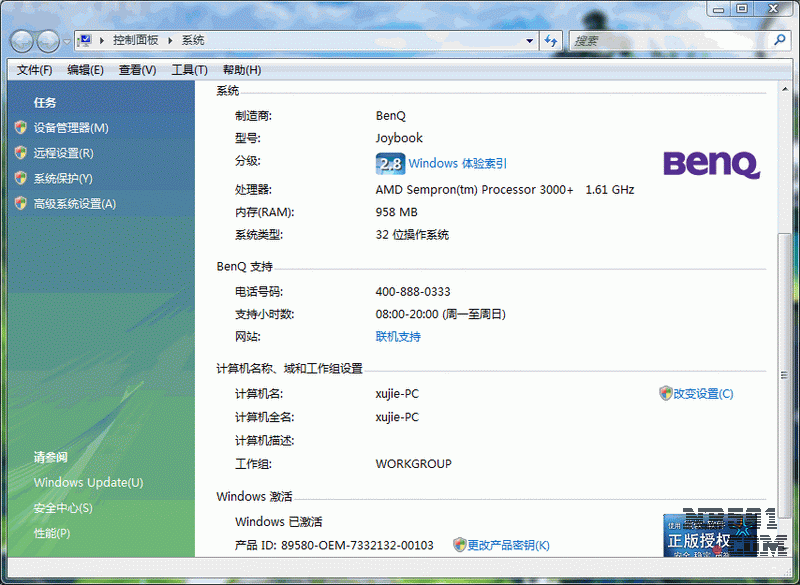Open the address bar history dropdown arrow
800x585 pixels.
(530, 41)
